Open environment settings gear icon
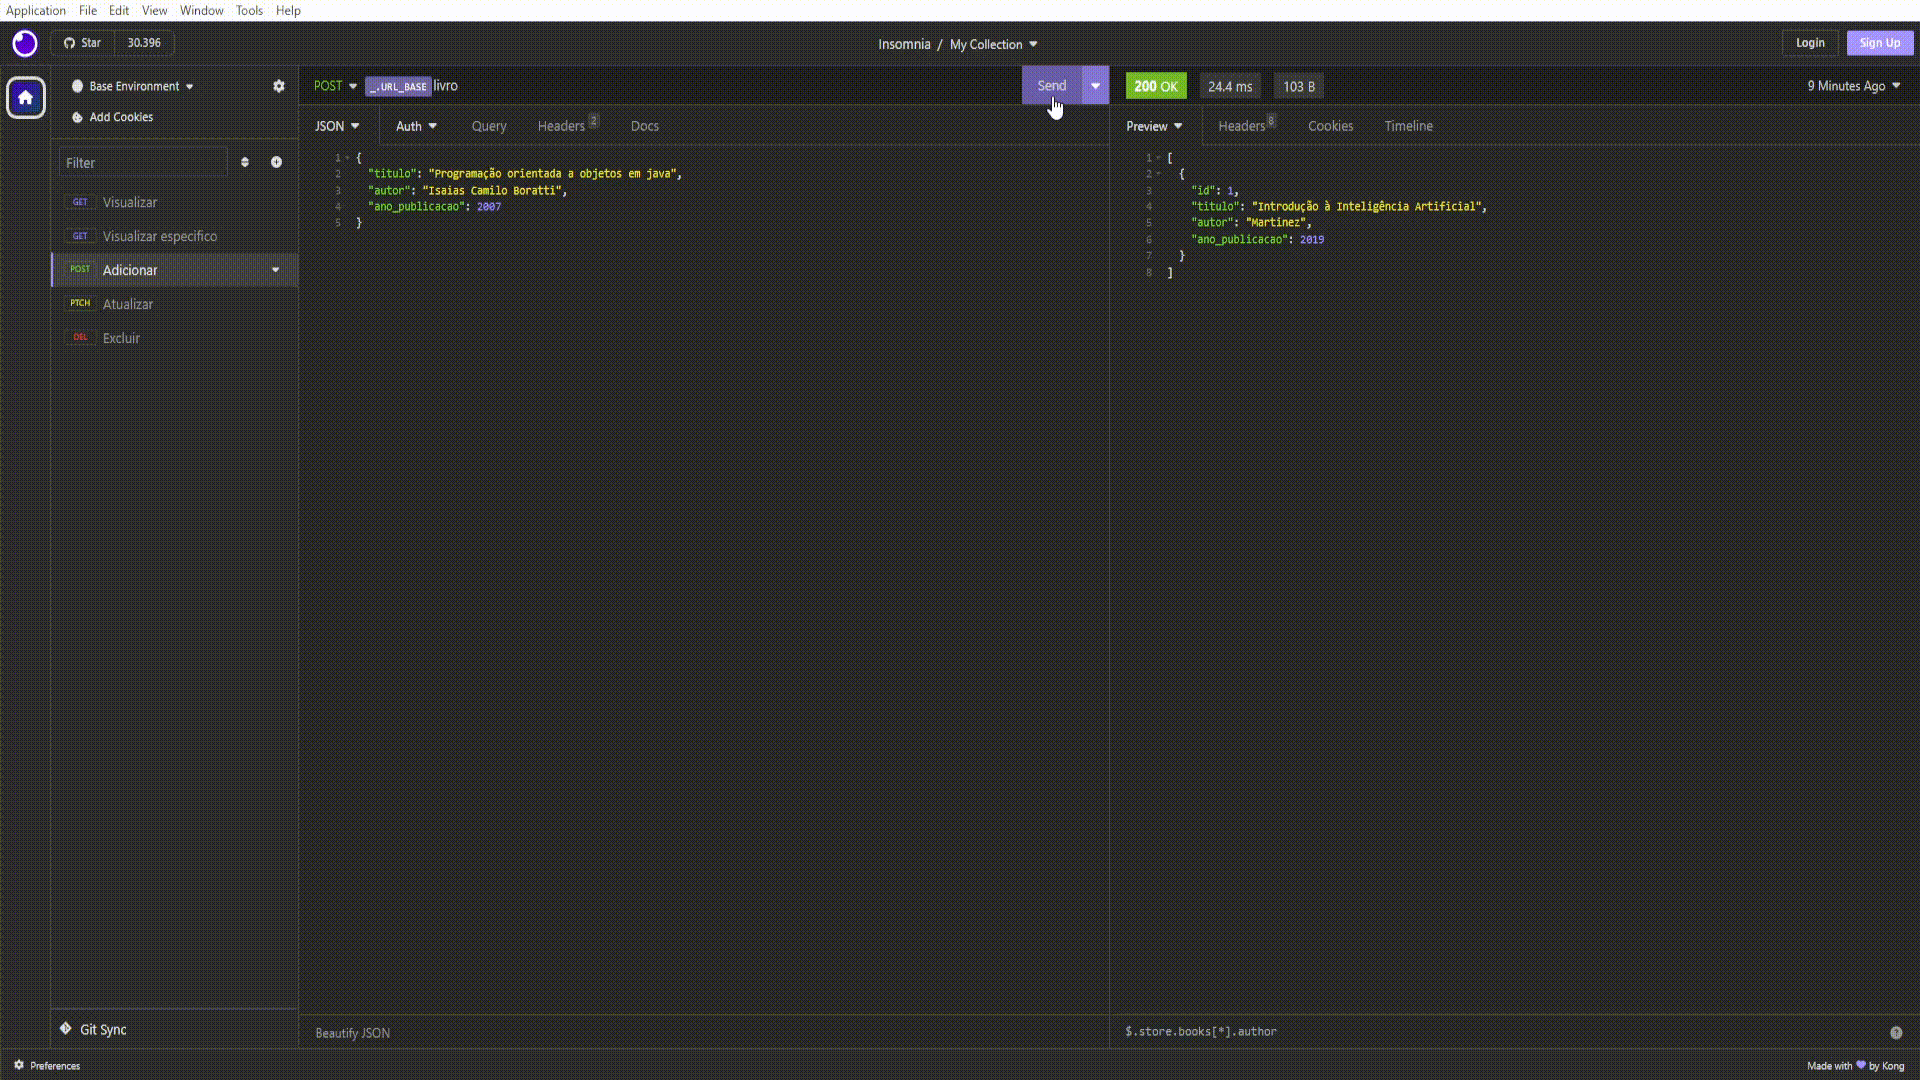Viewport: 1920px width, 1080px height. click(x=279, y=86)
